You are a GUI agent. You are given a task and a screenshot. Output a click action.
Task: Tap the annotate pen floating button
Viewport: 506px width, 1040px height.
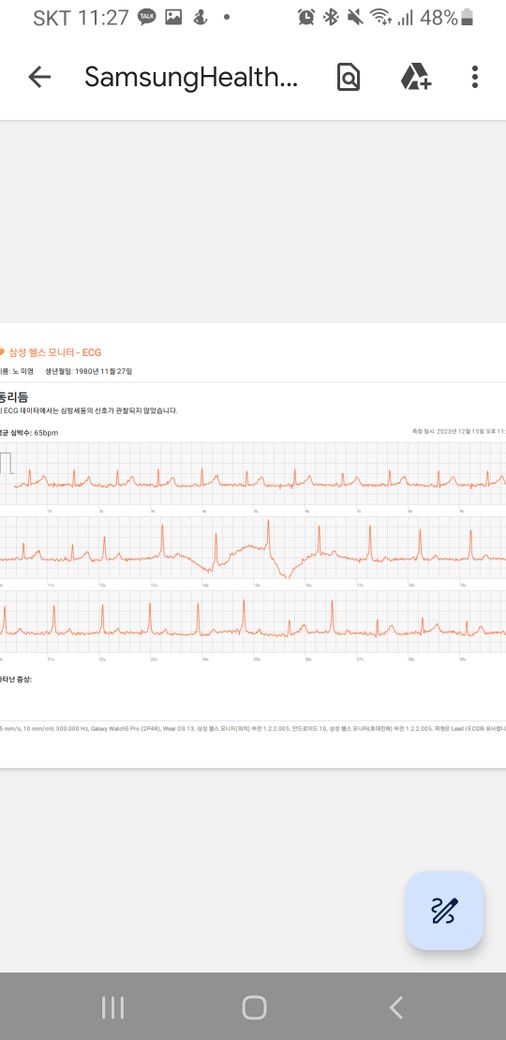tap(444, 910)
